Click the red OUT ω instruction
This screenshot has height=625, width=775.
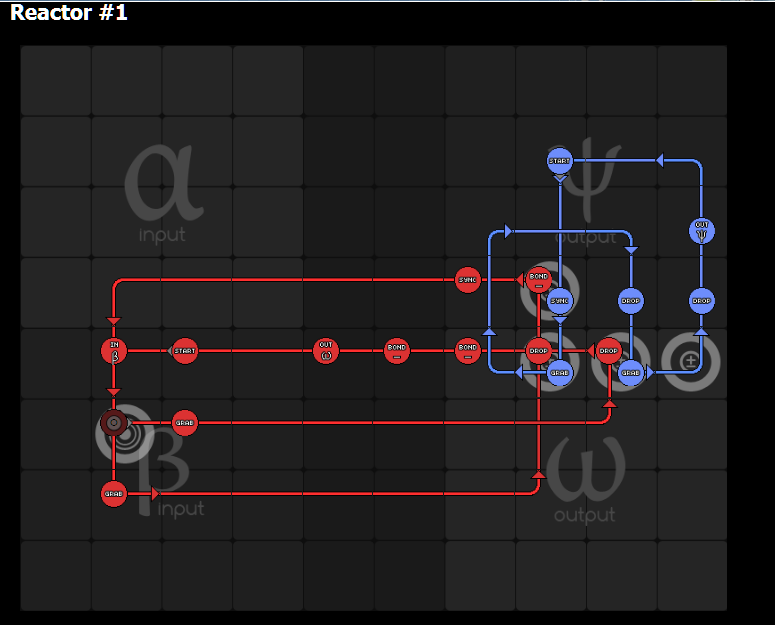pyautogui.click(x=326, y=351)
